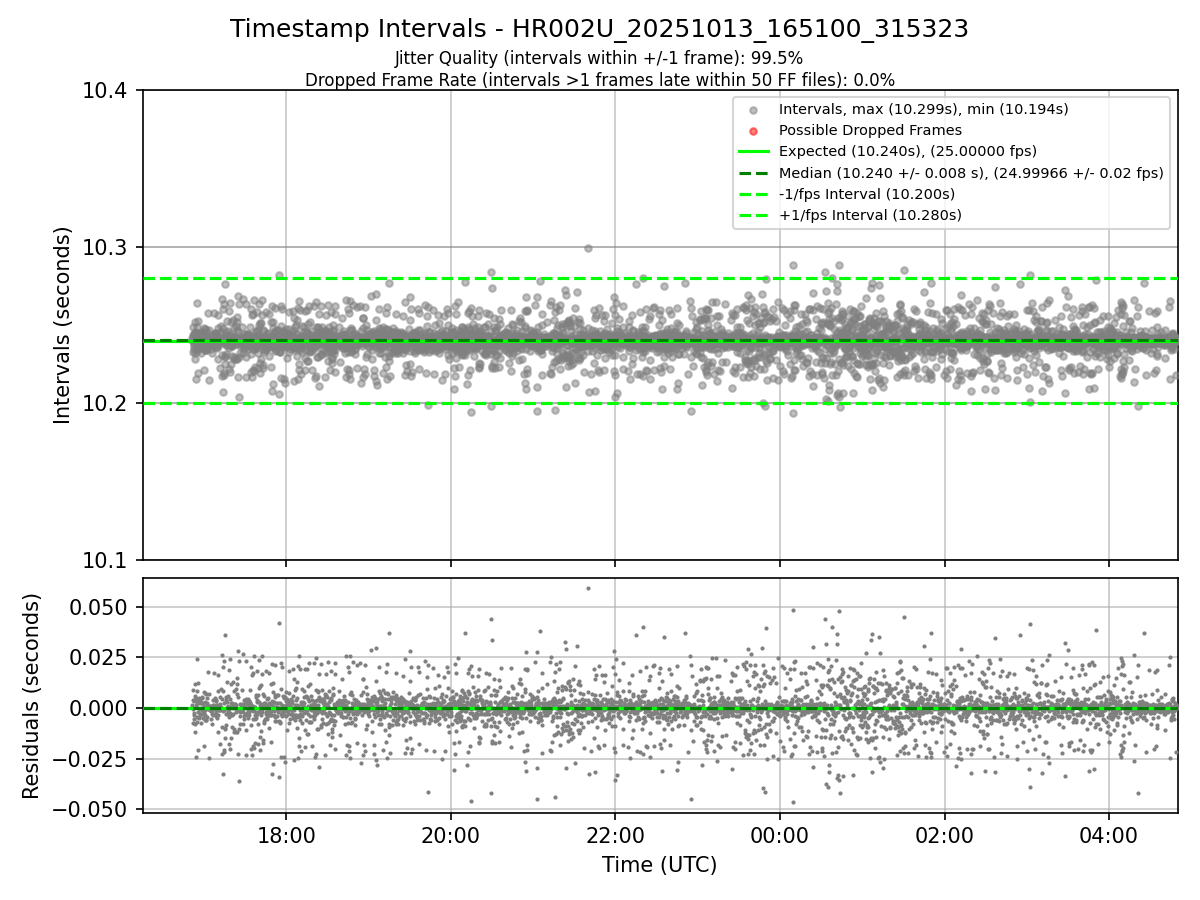Click the highest residual point near 0.06

click(x=588, y=588)
